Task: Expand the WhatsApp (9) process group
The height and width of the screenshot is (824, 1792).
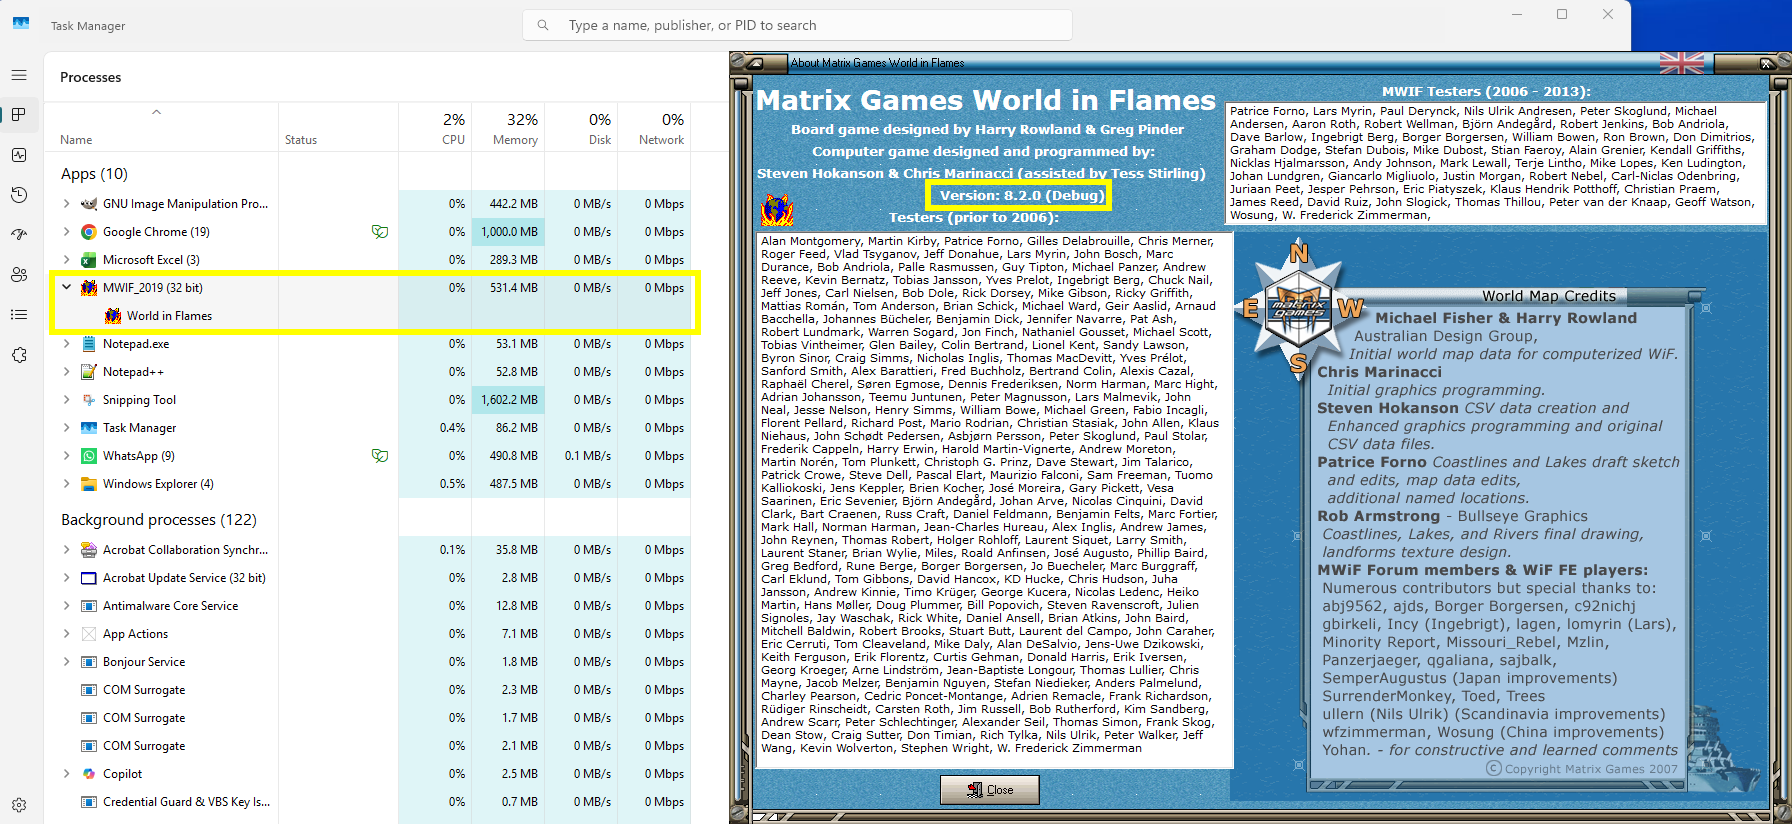Action: (x=67, y=456)
